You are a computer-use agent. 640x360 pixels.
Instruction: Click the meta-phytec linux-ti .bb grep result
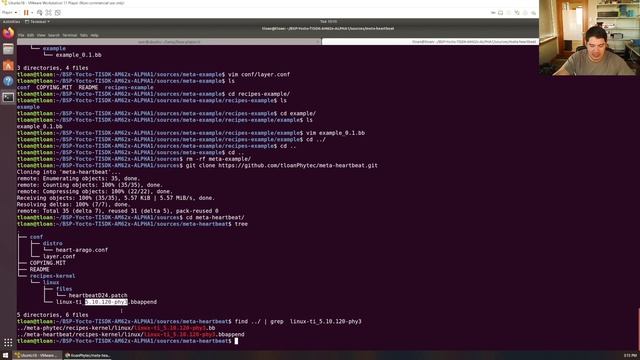coord(116,328)
